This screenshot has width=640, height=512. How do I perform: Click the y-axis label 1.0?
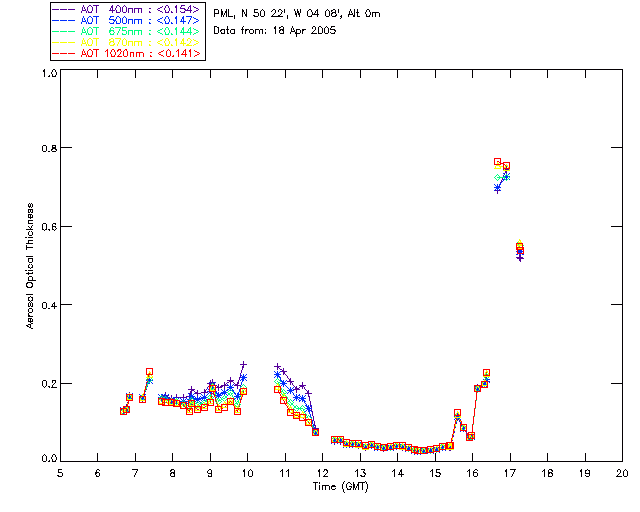[49, 73]
